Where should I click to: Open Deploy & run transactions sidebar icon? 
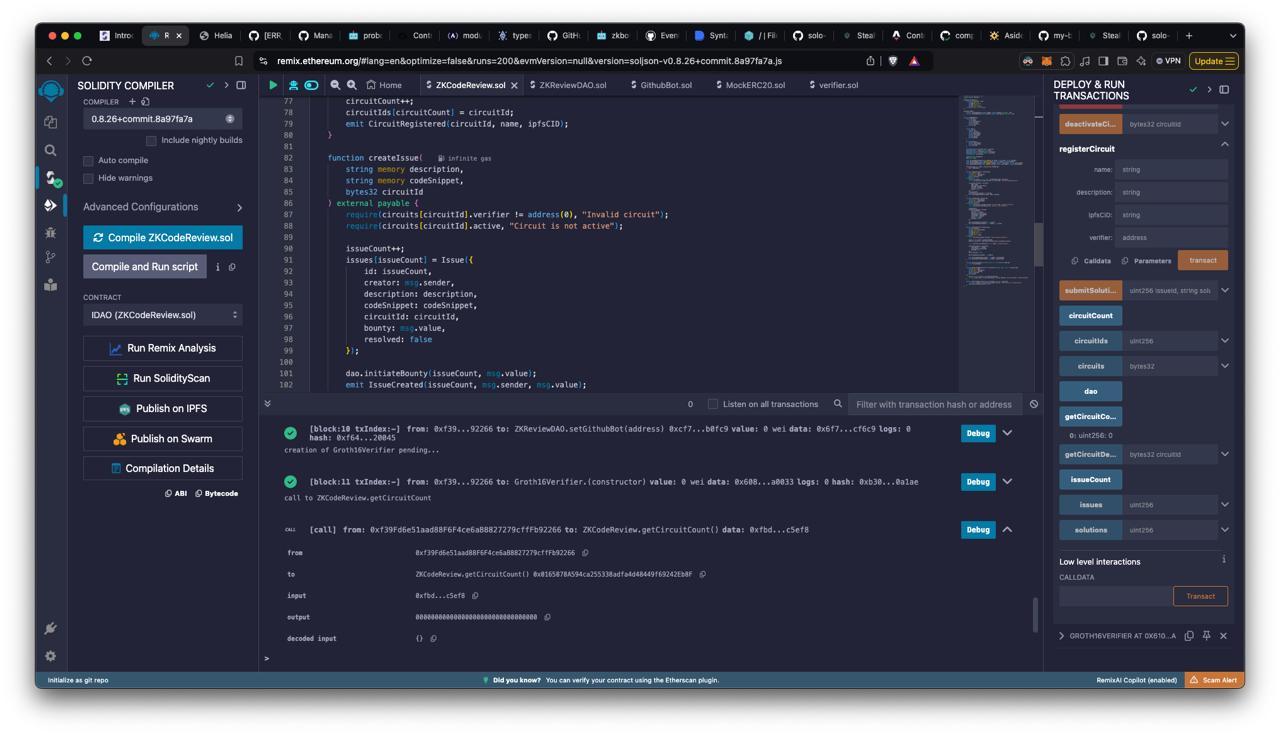[51, 205]
